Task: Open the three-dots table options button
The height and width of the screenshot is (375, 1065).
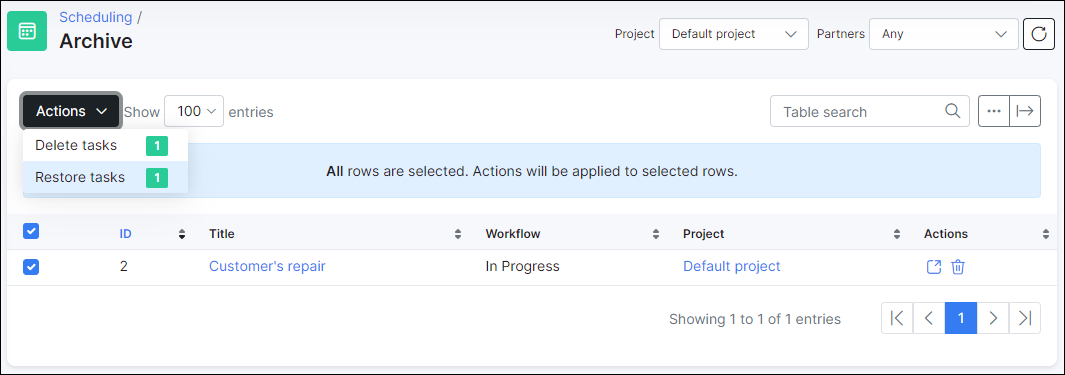Action: (x=994, y=111)
